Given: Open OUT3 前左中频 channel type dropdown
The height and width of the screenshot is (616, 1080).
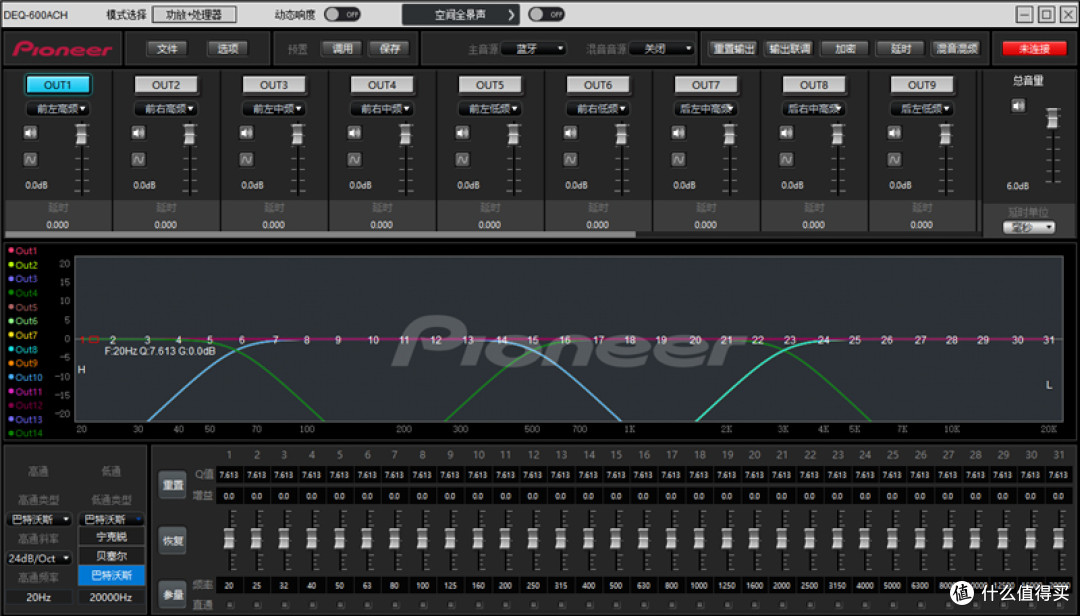Looking at the screenshot, I should pyautogui.click(x=274, y=109).
